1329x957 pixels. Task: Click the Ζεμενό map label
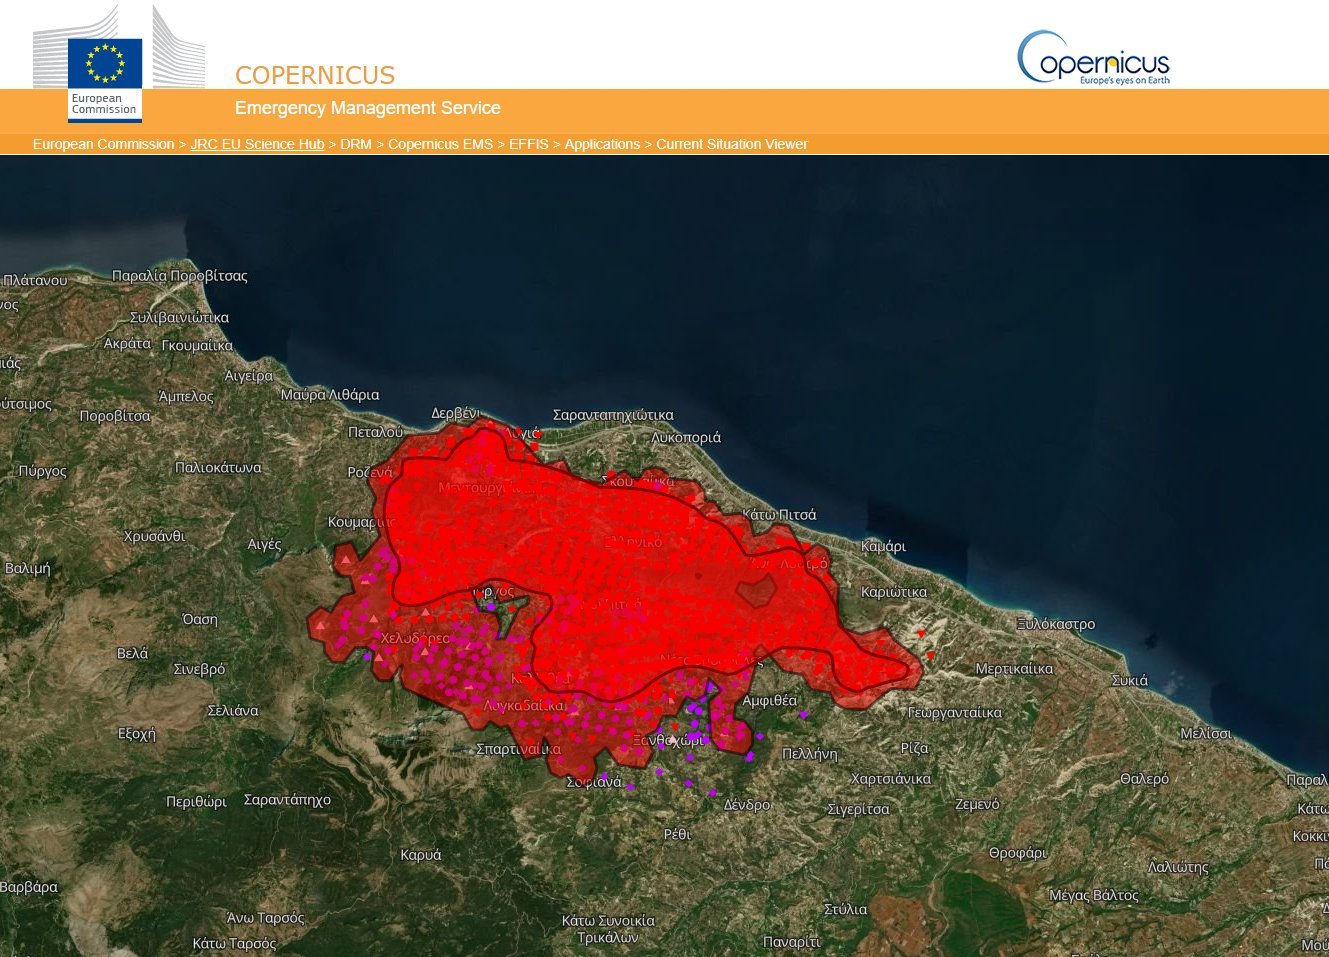tap(976, 804)
